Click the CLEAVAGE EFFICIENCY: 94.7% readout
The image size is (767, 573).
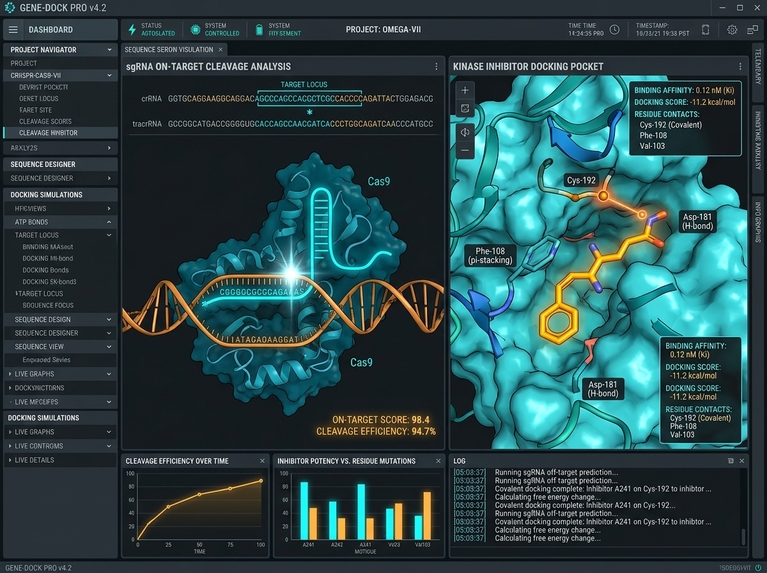[x=376, y=432]
